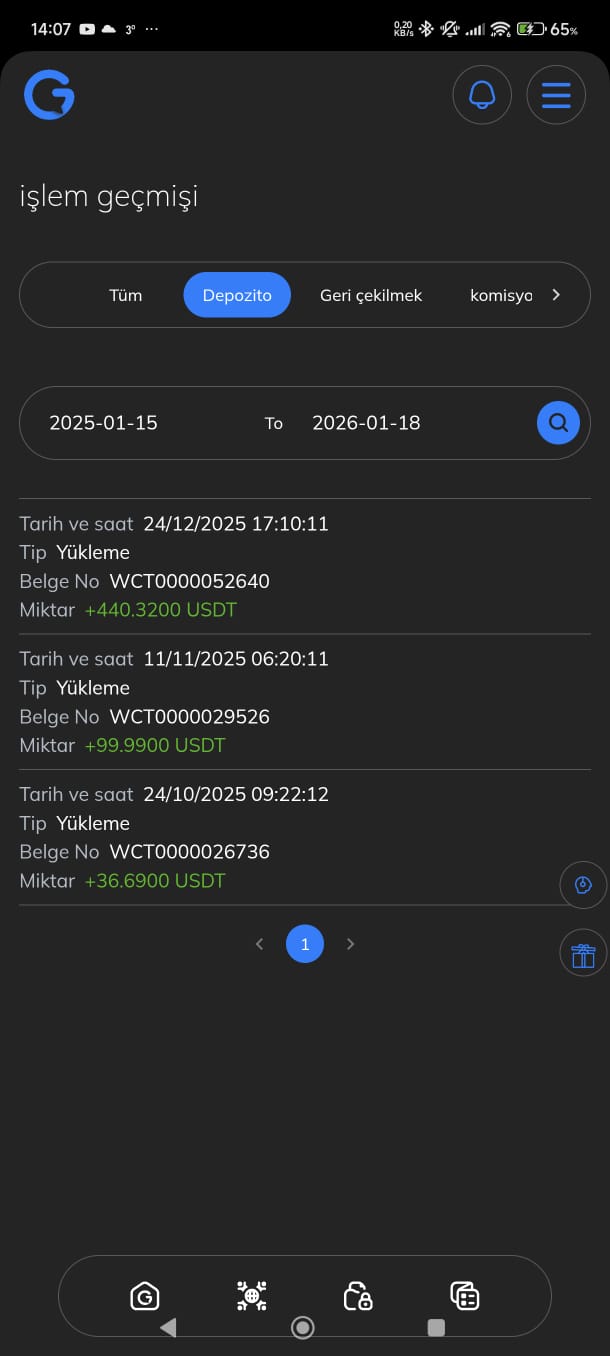Tap the blue G logo
Screen dimensions: 610x1356
[x=49, y=95]
